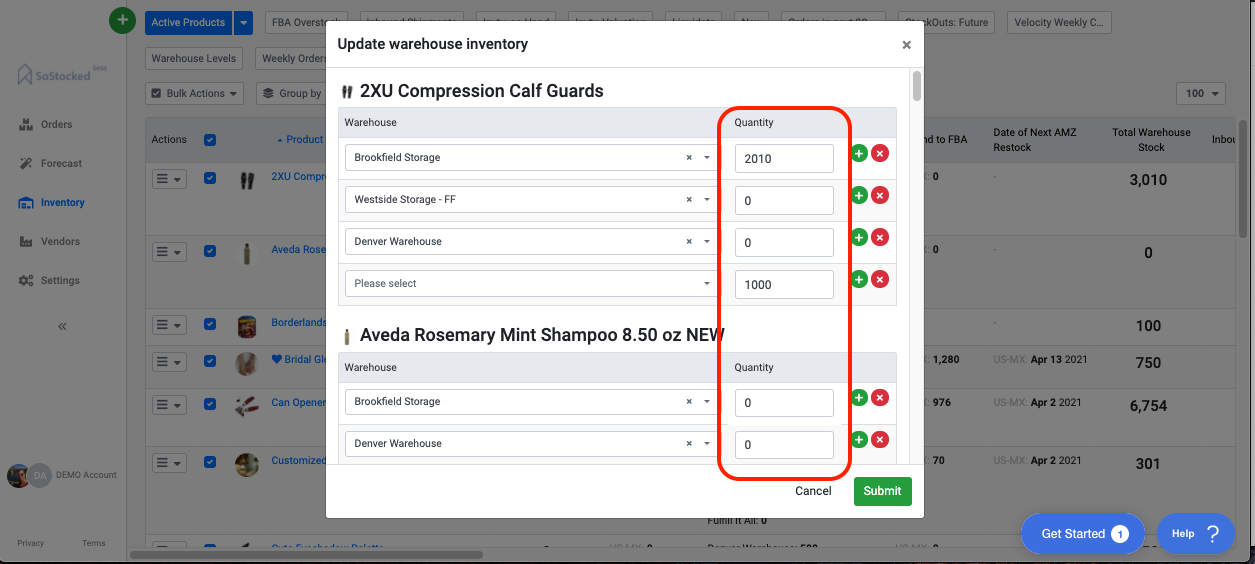The image size is (1255, 564).
Task: Open Orders in the sidebar
Action: (47, 124)
